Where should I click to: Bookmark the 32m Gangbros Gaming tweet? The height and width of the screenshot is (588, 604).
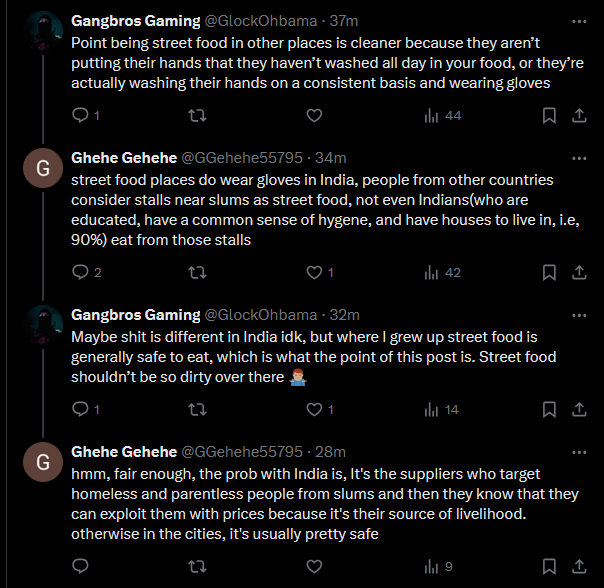(549, 409)
